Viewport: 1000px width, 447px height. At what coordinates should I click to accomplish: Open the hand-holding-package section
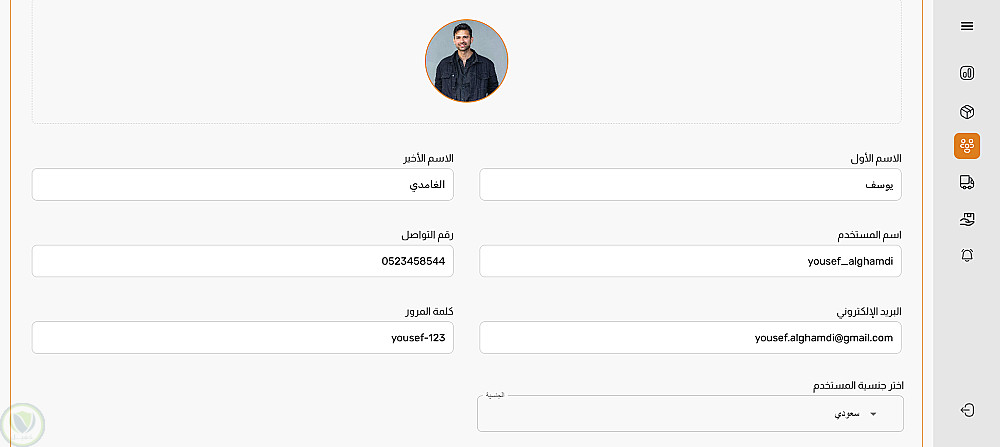(967, 218)
